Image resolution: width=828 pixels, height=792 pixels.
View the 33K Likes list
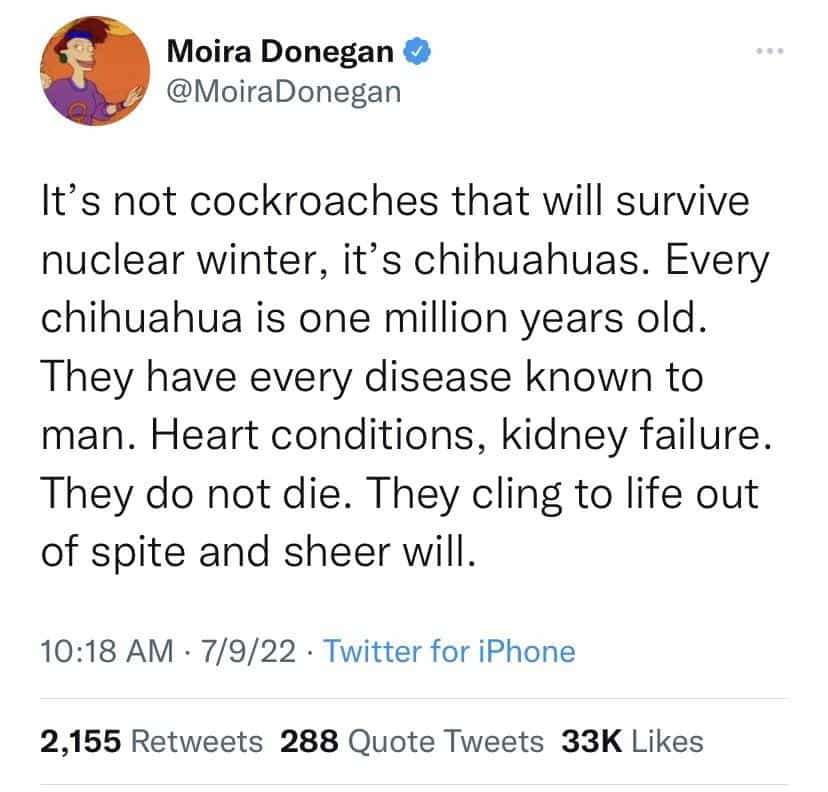coord(632,741)
